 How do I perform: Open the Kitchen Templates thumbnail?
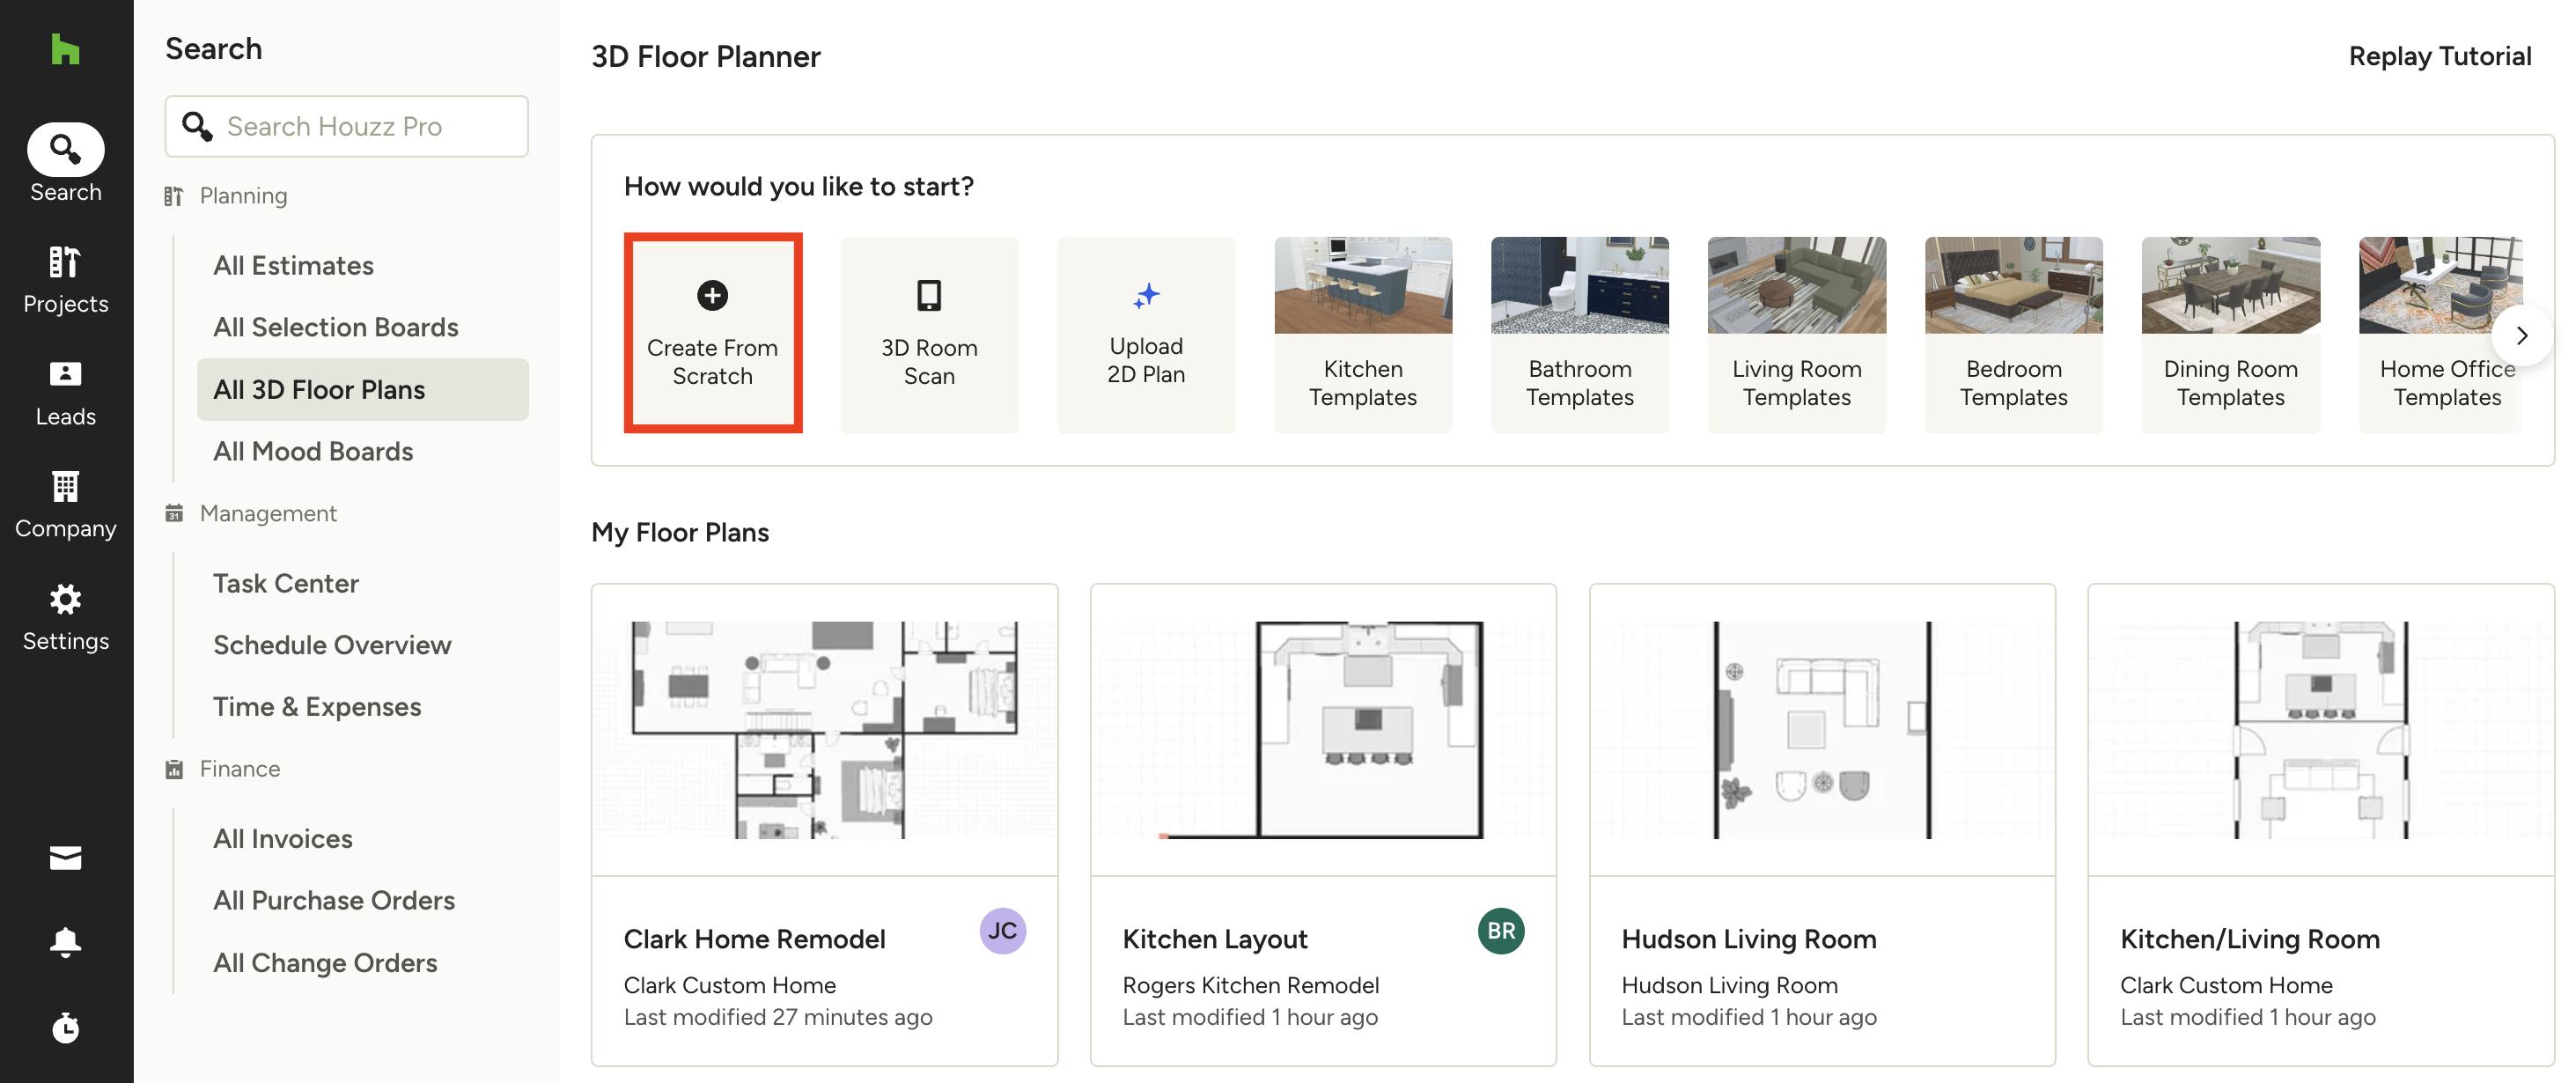pyautogui.click(x=1362, y=285)
